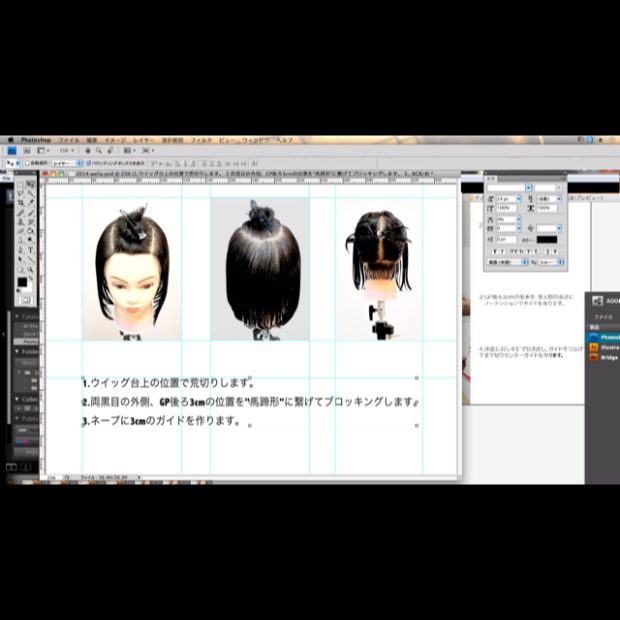Screen dimensions: 620x620
Task: Swap foreground and background colors
Action: pyautogui.click(x=30, y=278)
